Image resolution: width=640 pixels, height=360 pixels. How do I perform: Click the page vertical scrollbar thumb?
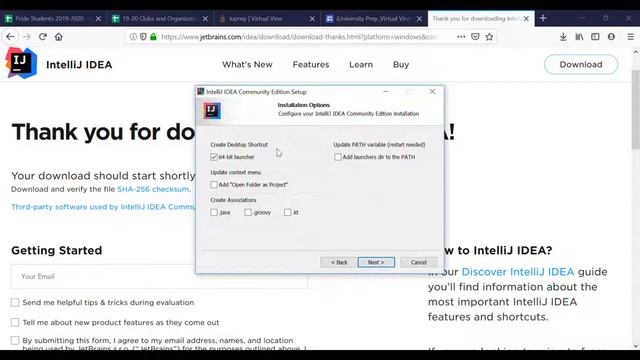click(636, 109)
